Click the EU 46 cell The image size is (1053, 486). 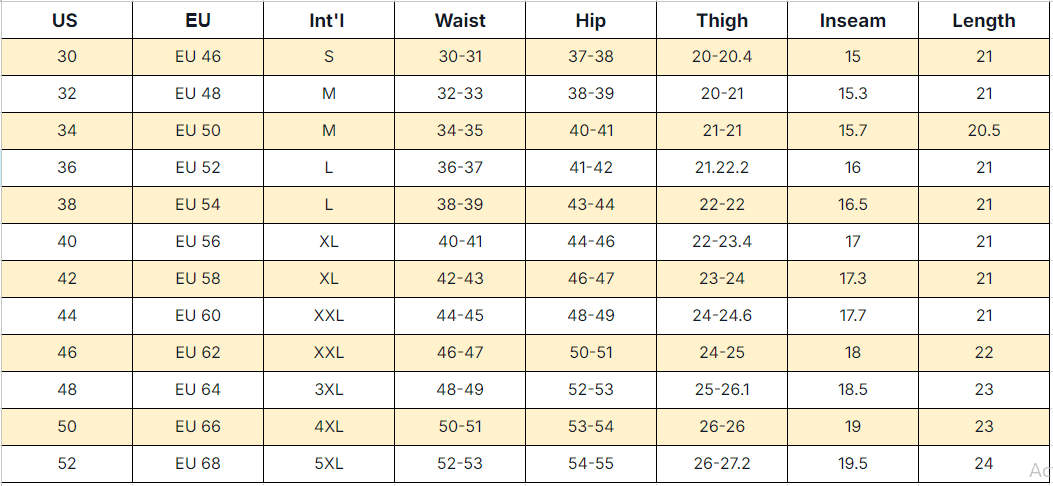click(x=198, y=57)
